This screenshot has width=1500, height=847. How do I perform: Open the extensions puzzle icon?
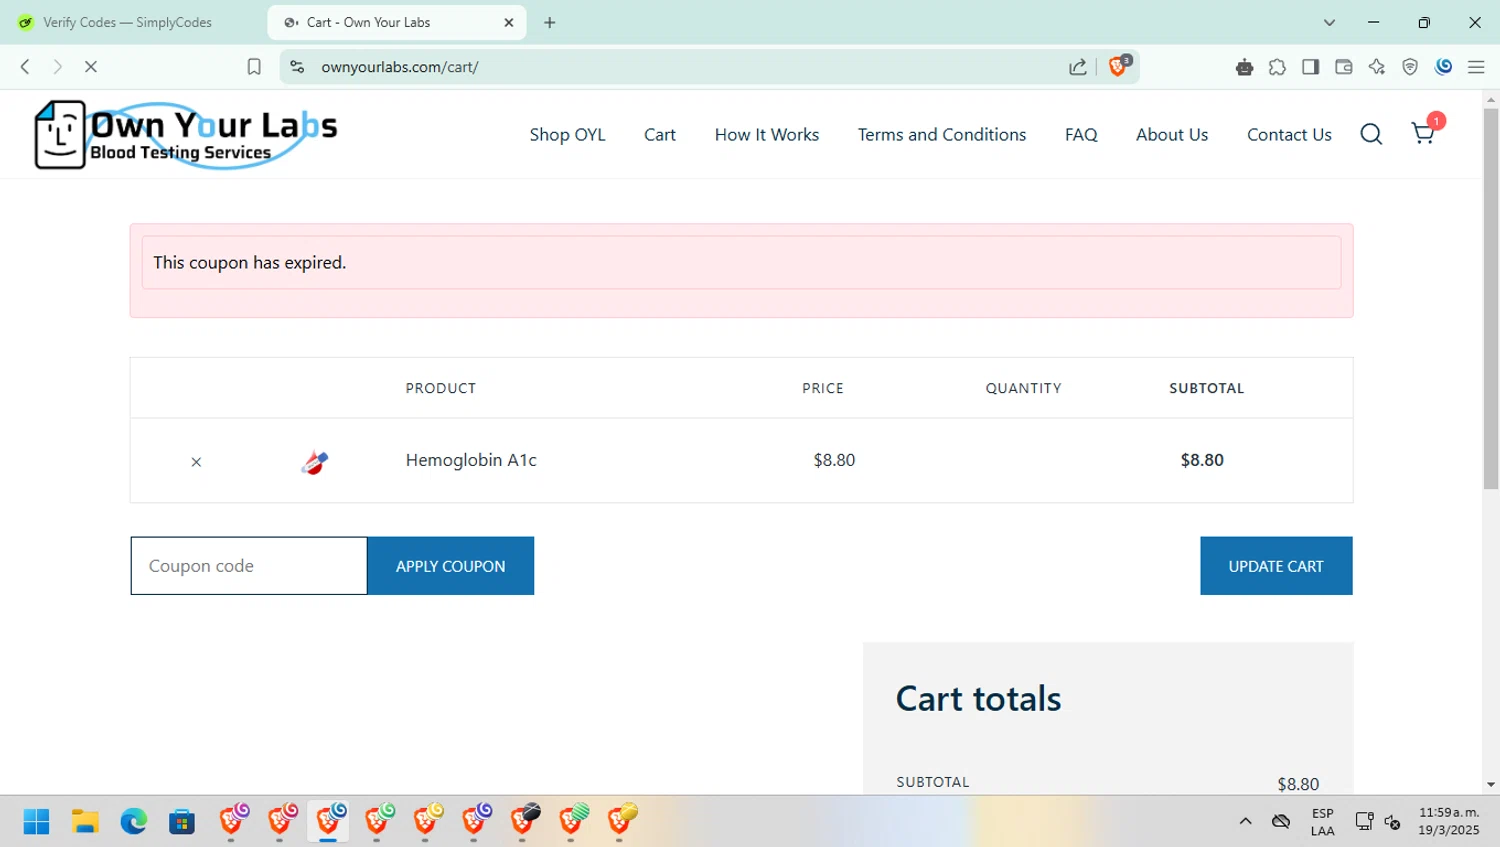click(1277, 67)
